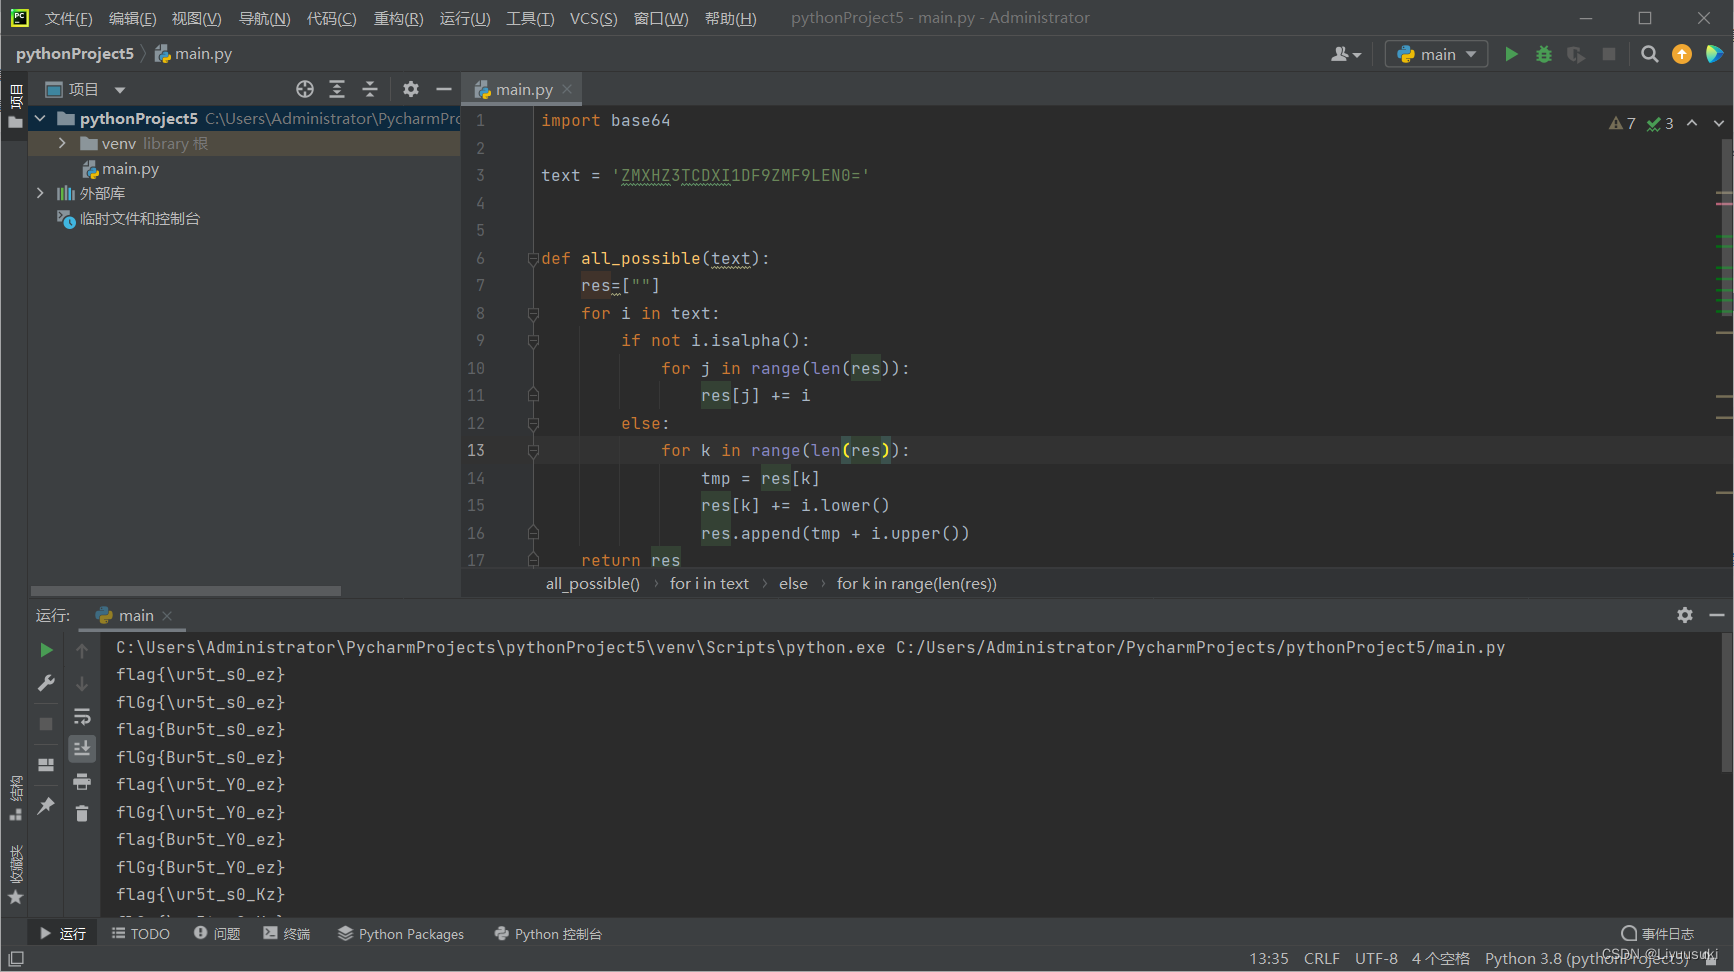Click all_possible() in the breadcrumb bar

(592, 583)
